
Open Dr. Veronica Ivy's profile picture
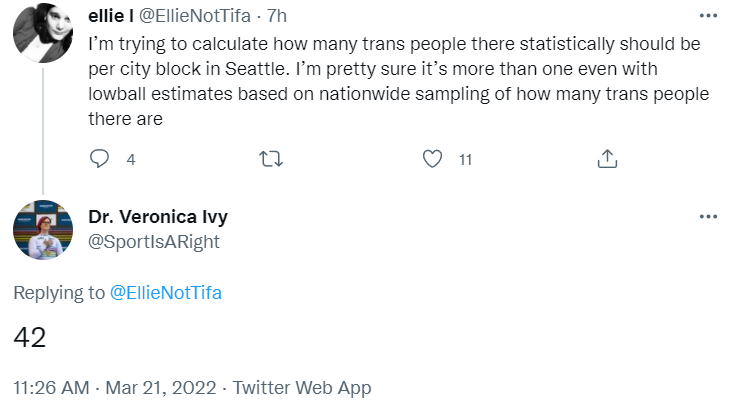[43, 230]
